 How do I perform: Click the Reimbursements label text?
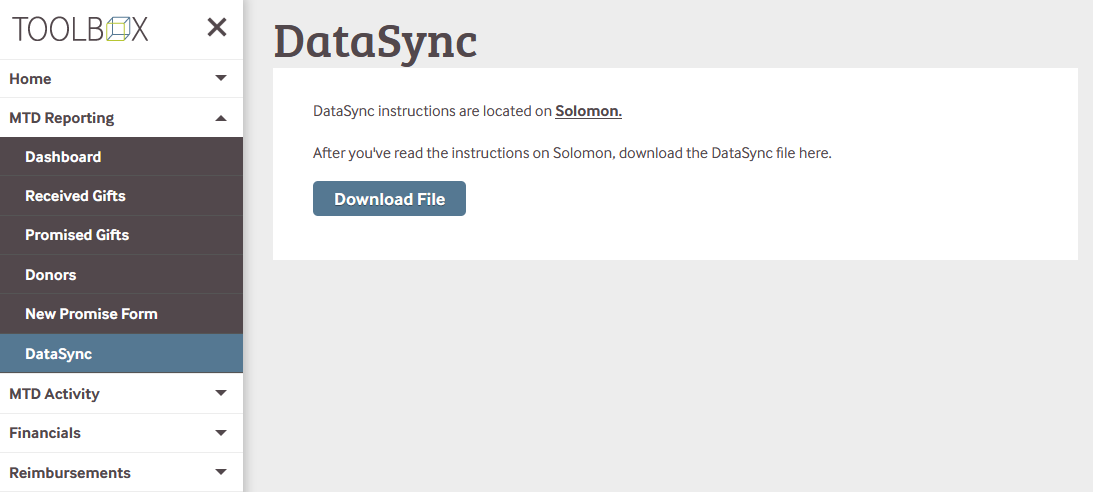[x=69, y=473]
